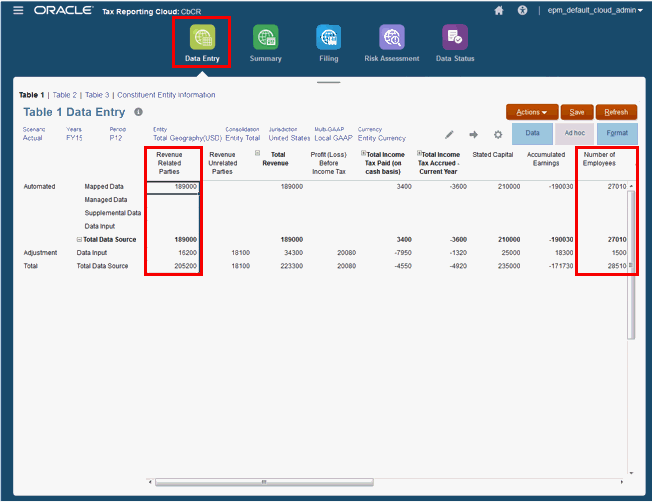Change Entity Total Geography(USD)
Viewport: 652px width, 502px height.
[188, 138]
